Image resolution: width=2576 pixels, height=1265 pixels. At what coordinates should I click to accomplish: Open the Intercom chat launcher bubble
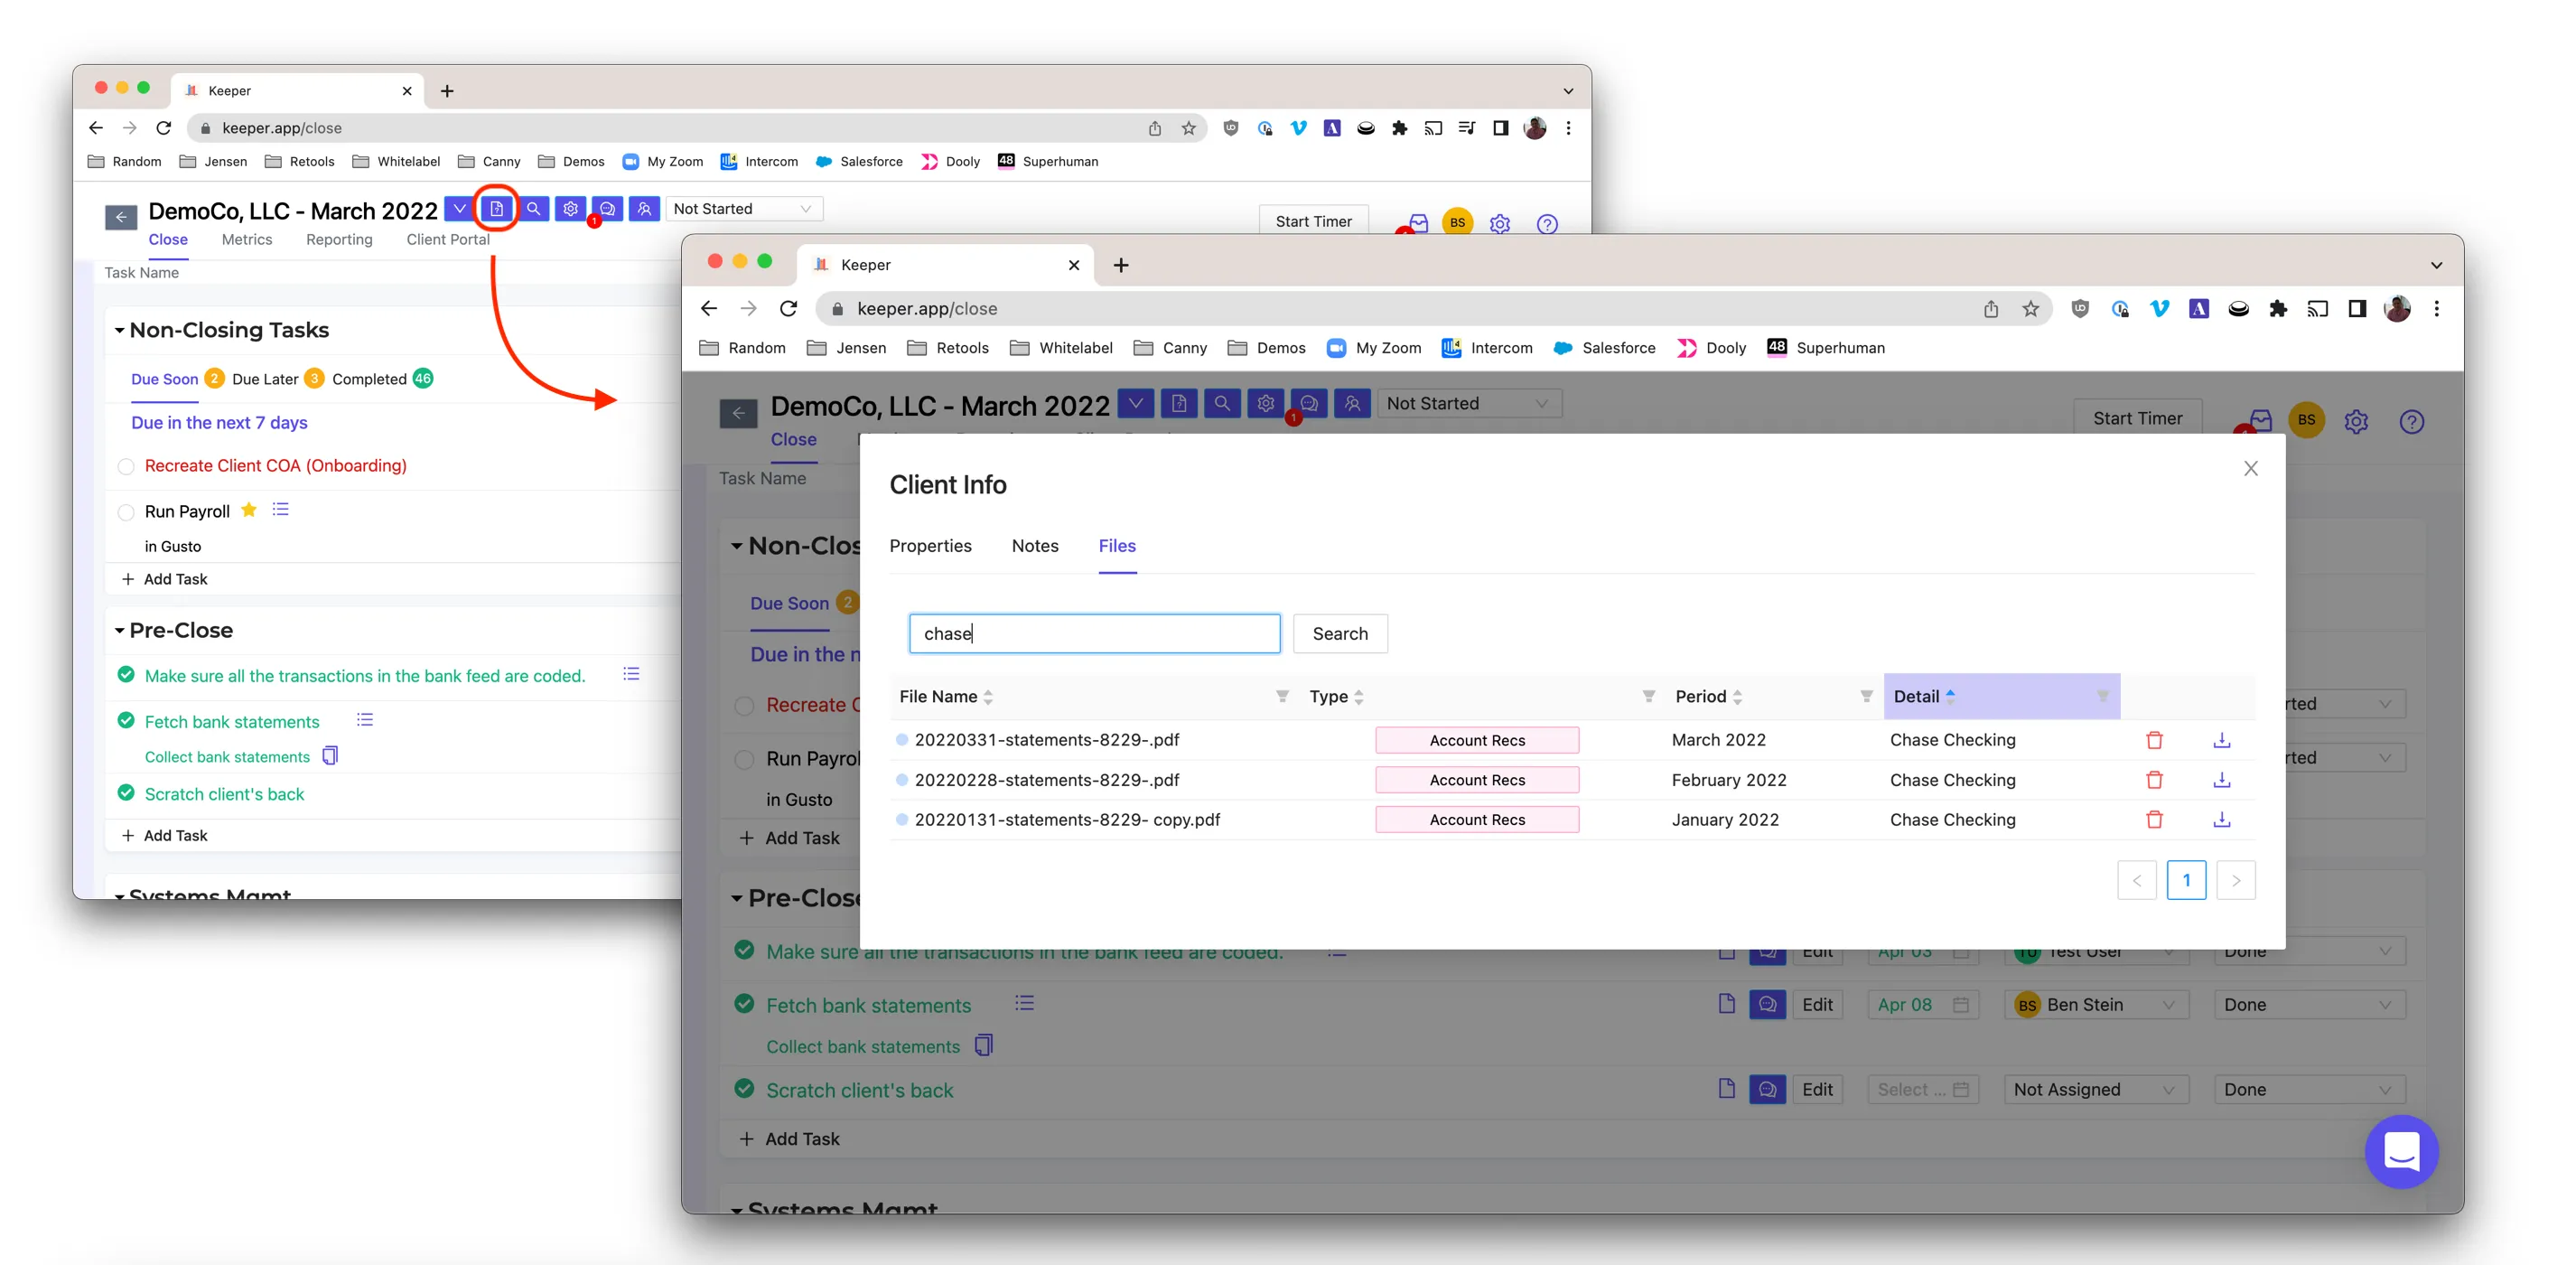click(2401, 1151)
